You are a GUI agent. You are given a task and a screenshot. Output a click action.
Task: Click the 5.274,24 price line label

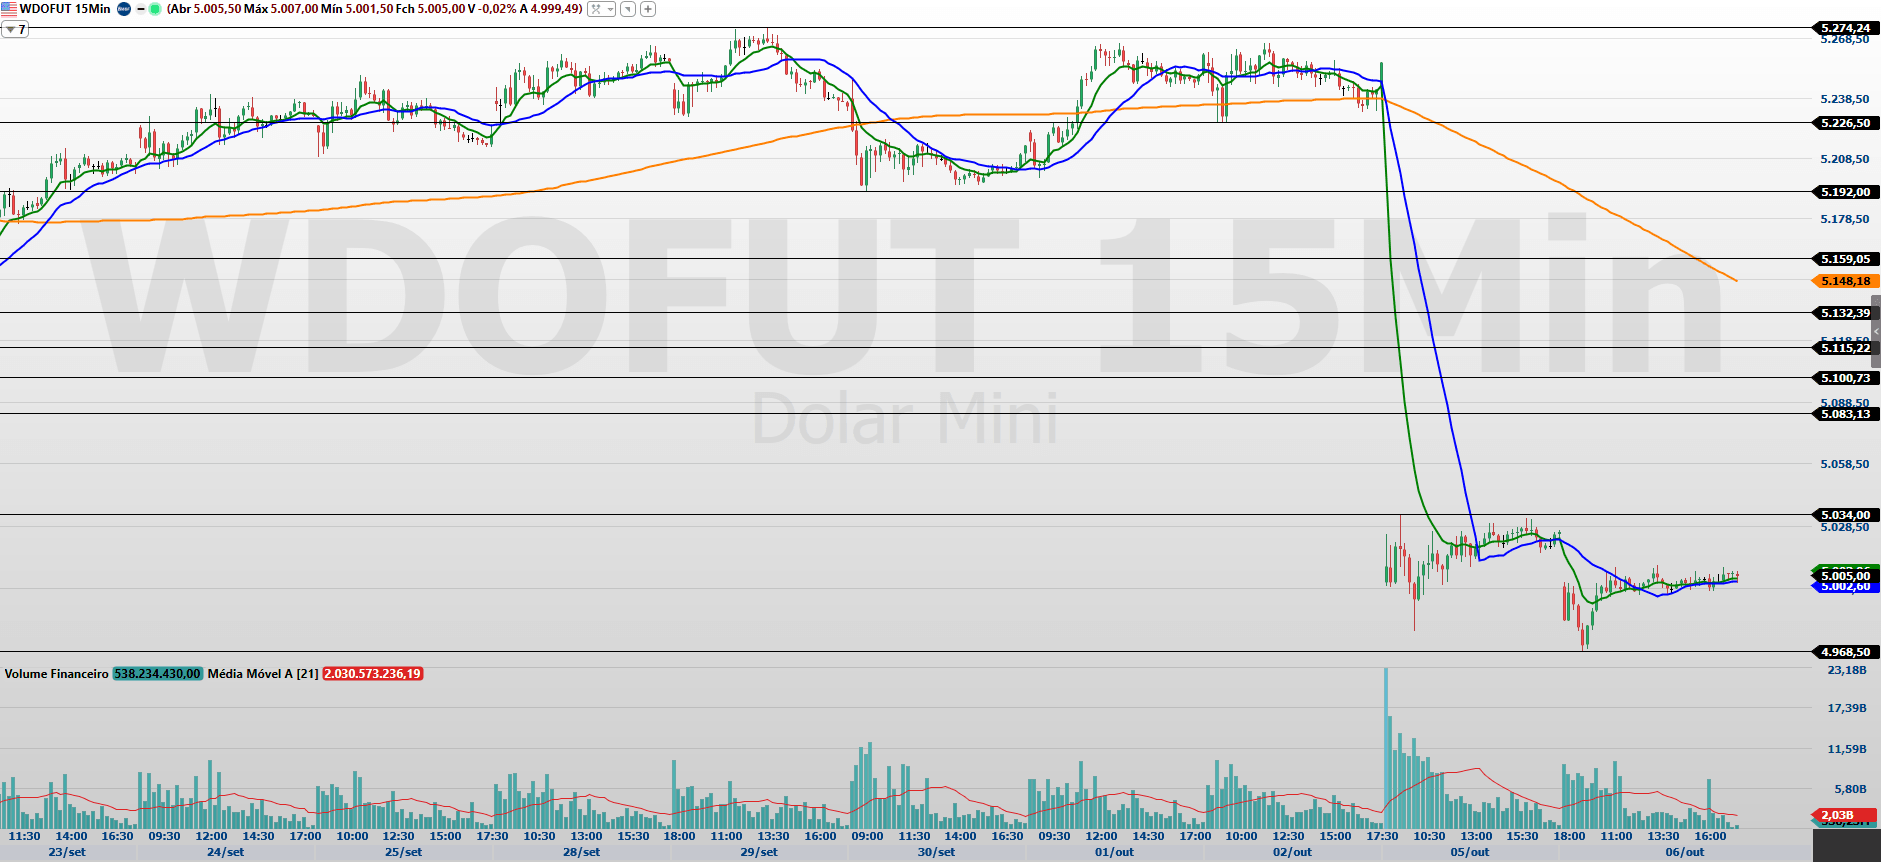1845,28
